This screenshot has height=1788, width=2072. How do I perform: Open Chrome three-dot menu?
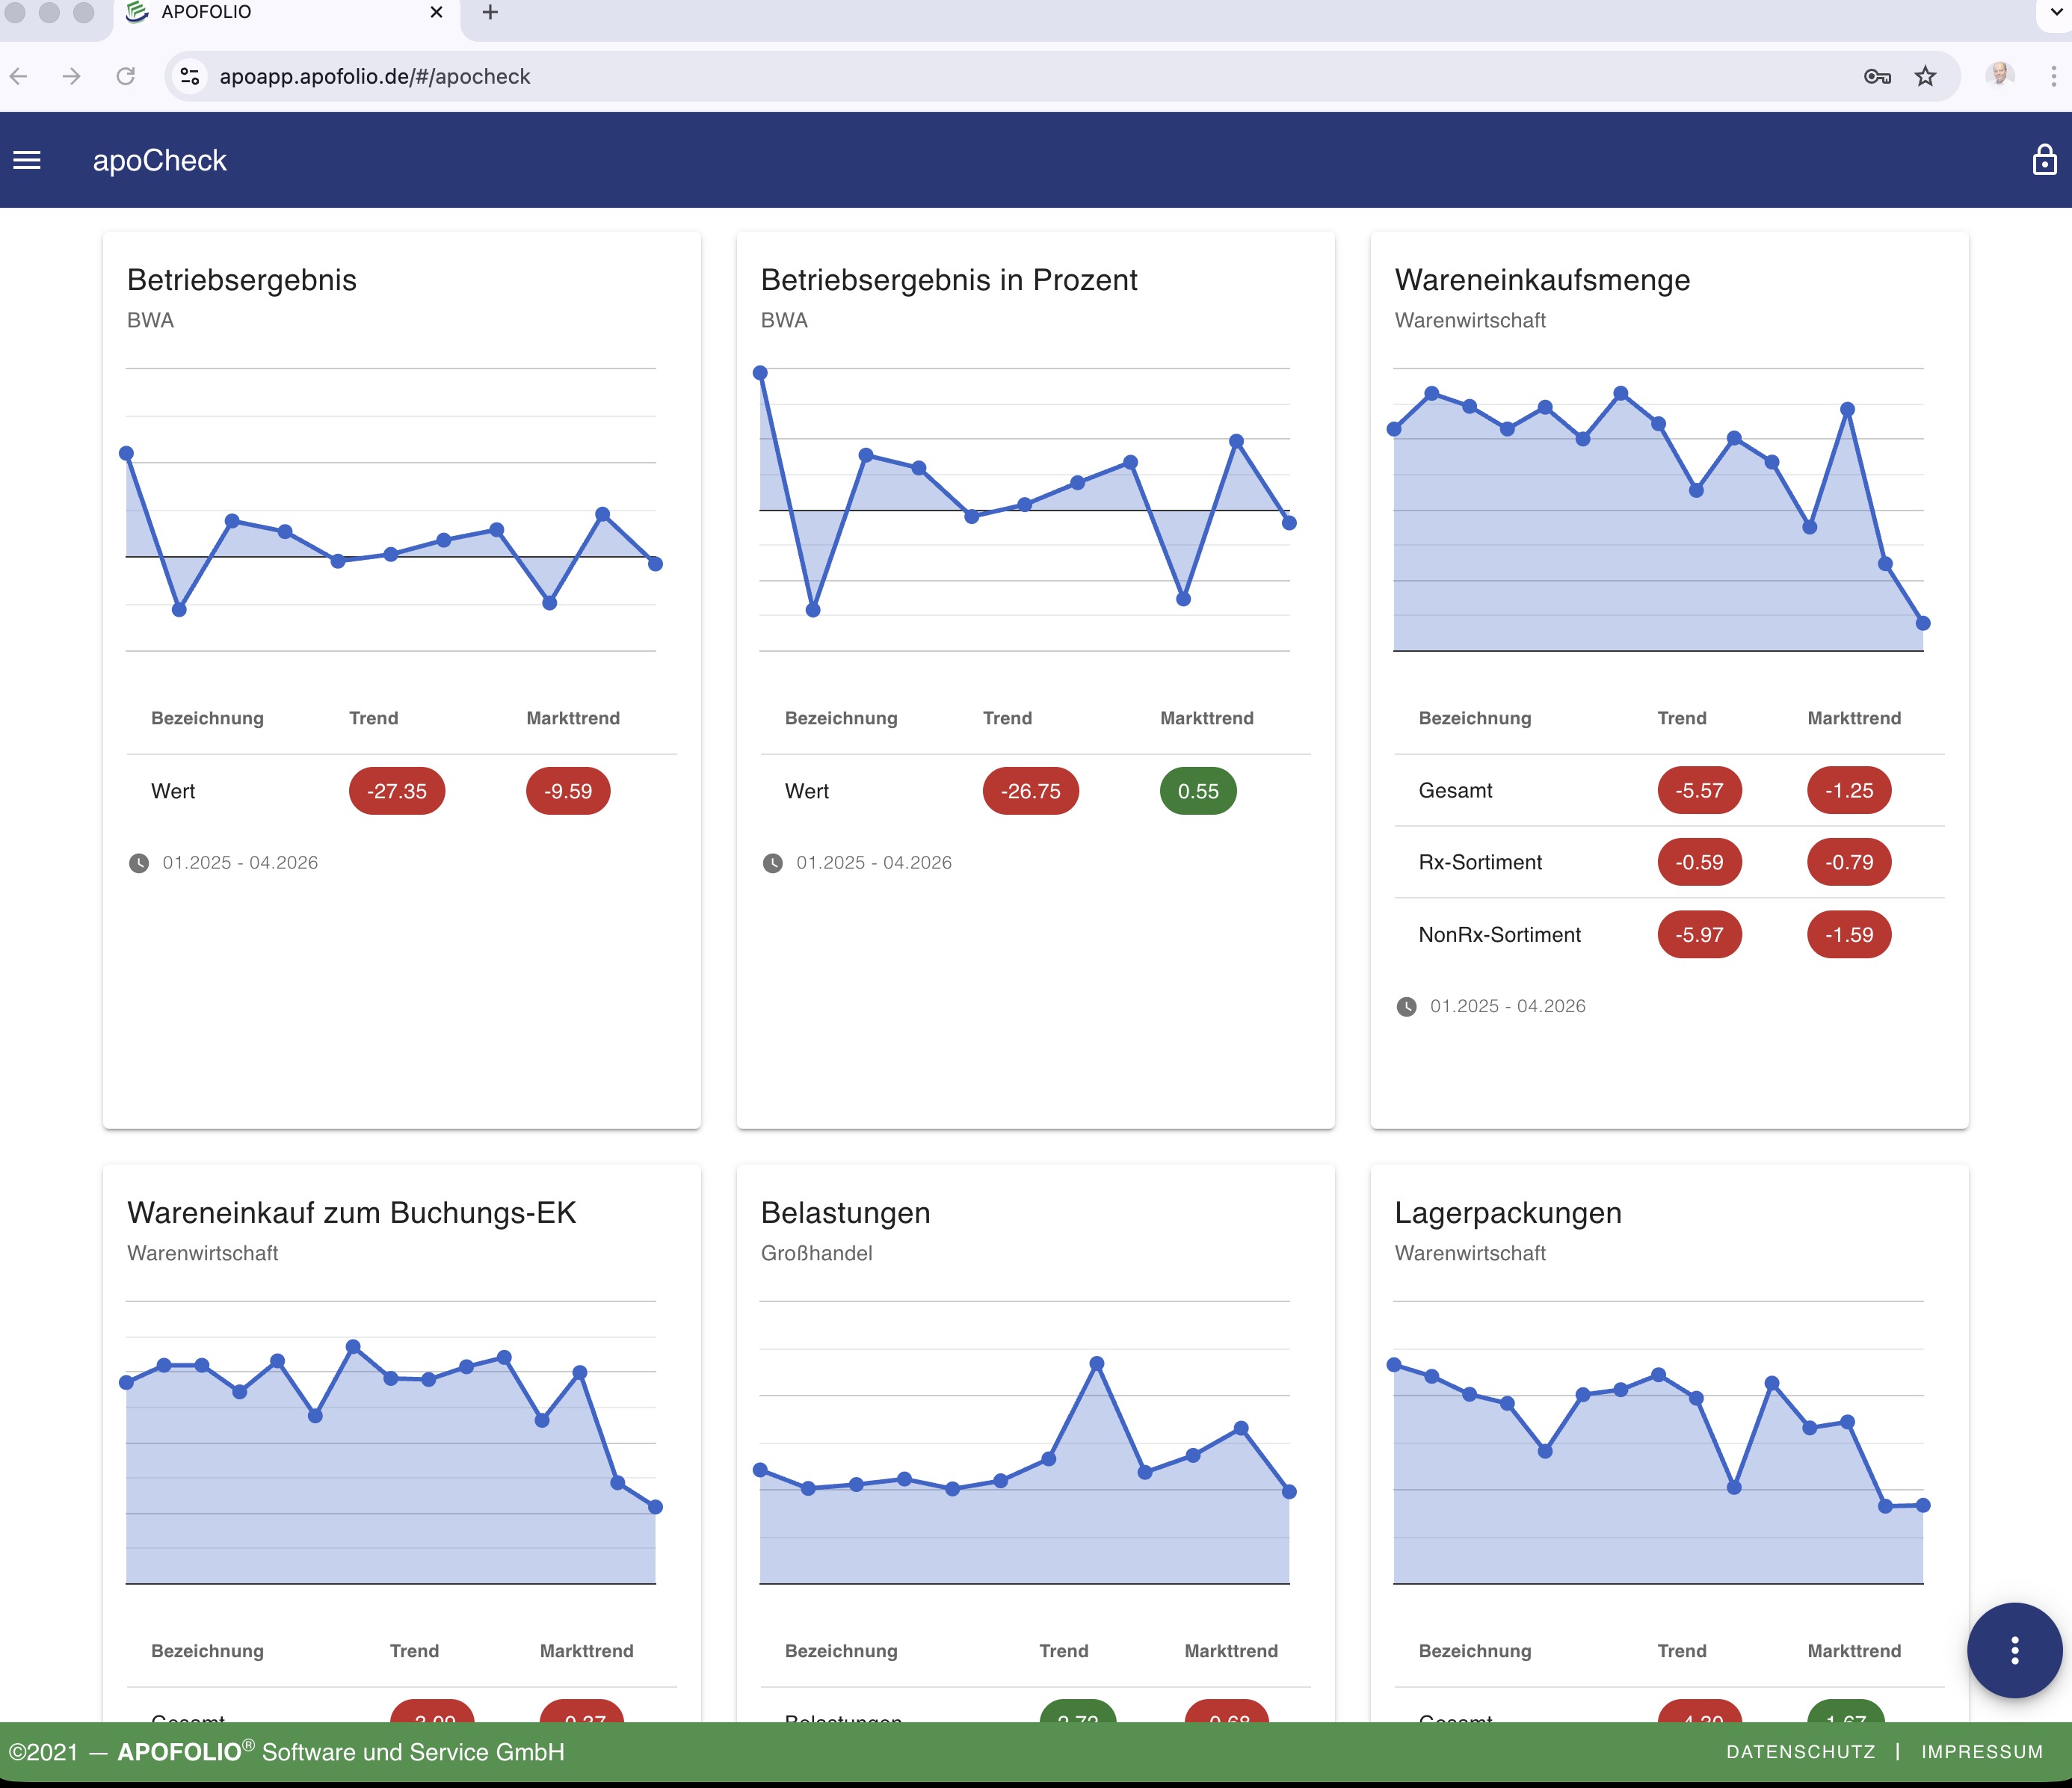pyautogui.click(x=2053, y=76)
